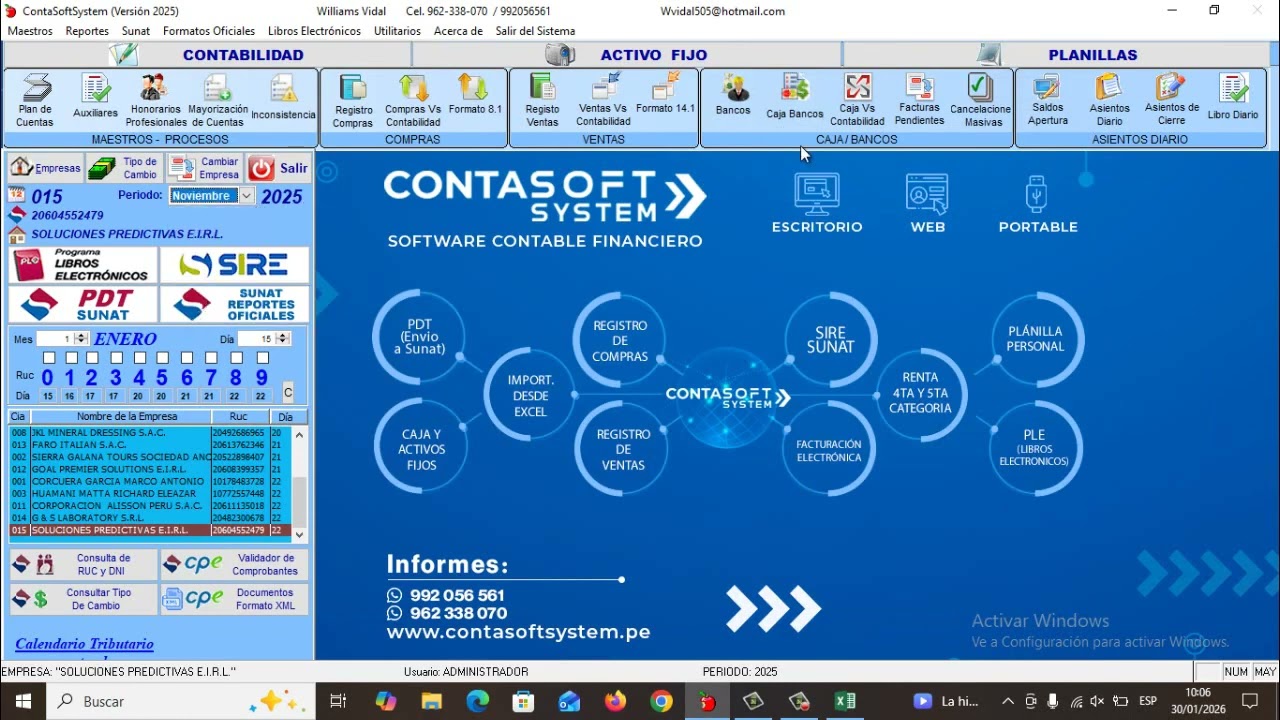Image resolution: width=1280 pixels, height=720 pixels.
Task: Open Saldos Apertura
Action: pyautogui.click(x=1048, y=101)
